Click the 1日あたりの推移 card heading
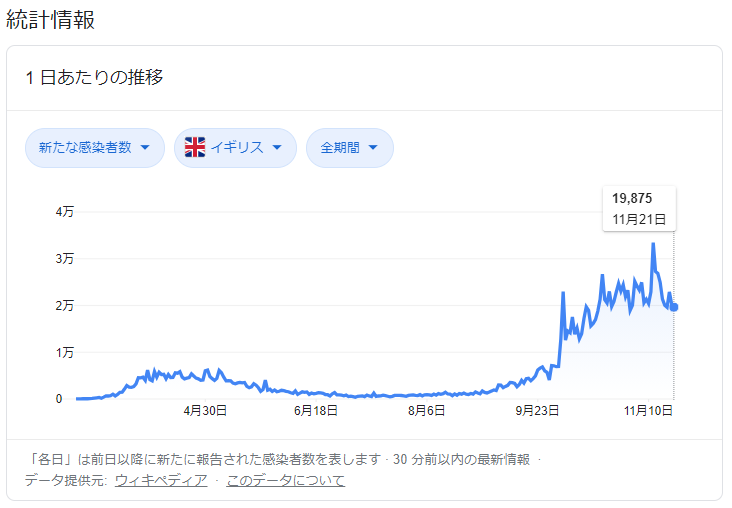 tap(95, 77)
